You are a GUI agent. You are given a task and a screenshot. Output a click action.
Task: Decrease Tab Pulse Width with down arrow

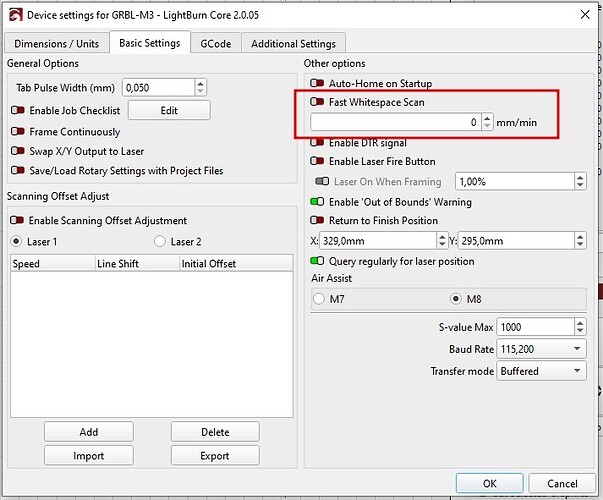click(x=200, y=92)
